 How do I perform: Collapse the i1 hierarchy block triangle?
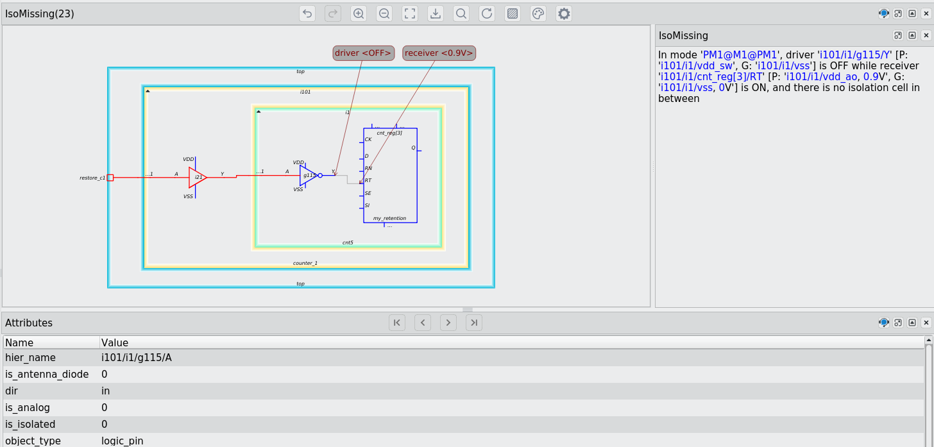[259, 111]
